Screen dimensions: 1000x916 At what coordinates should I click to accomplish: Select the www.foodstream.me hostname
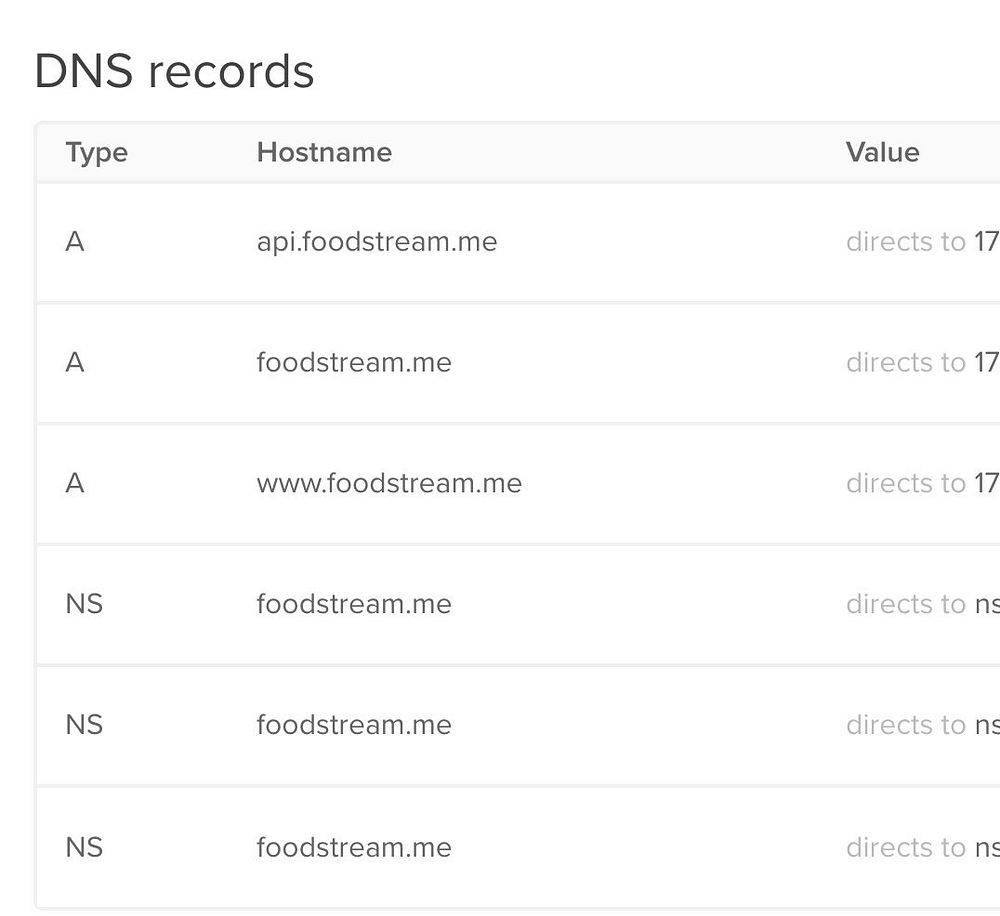click(x=389, y=483)
